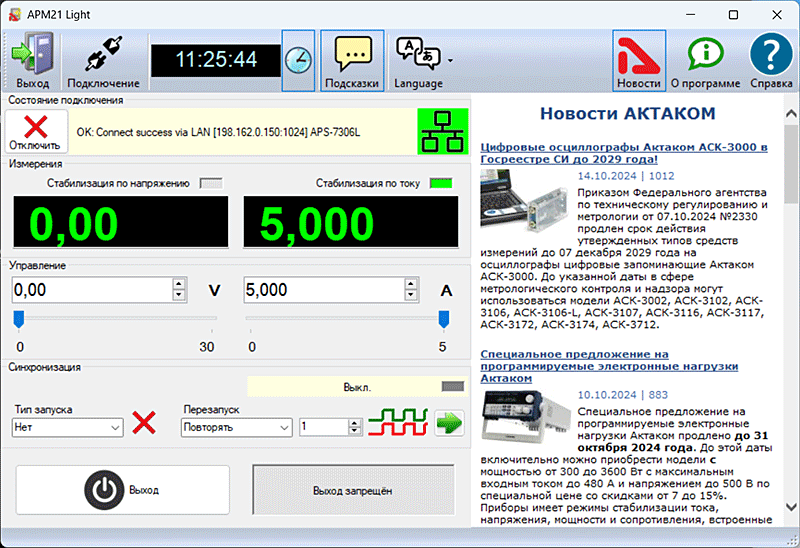Click the oscilloscope laptop news thumbnail
Image resolution: width=800 pixels, height=548 pixels.
(x=525, y=200)
